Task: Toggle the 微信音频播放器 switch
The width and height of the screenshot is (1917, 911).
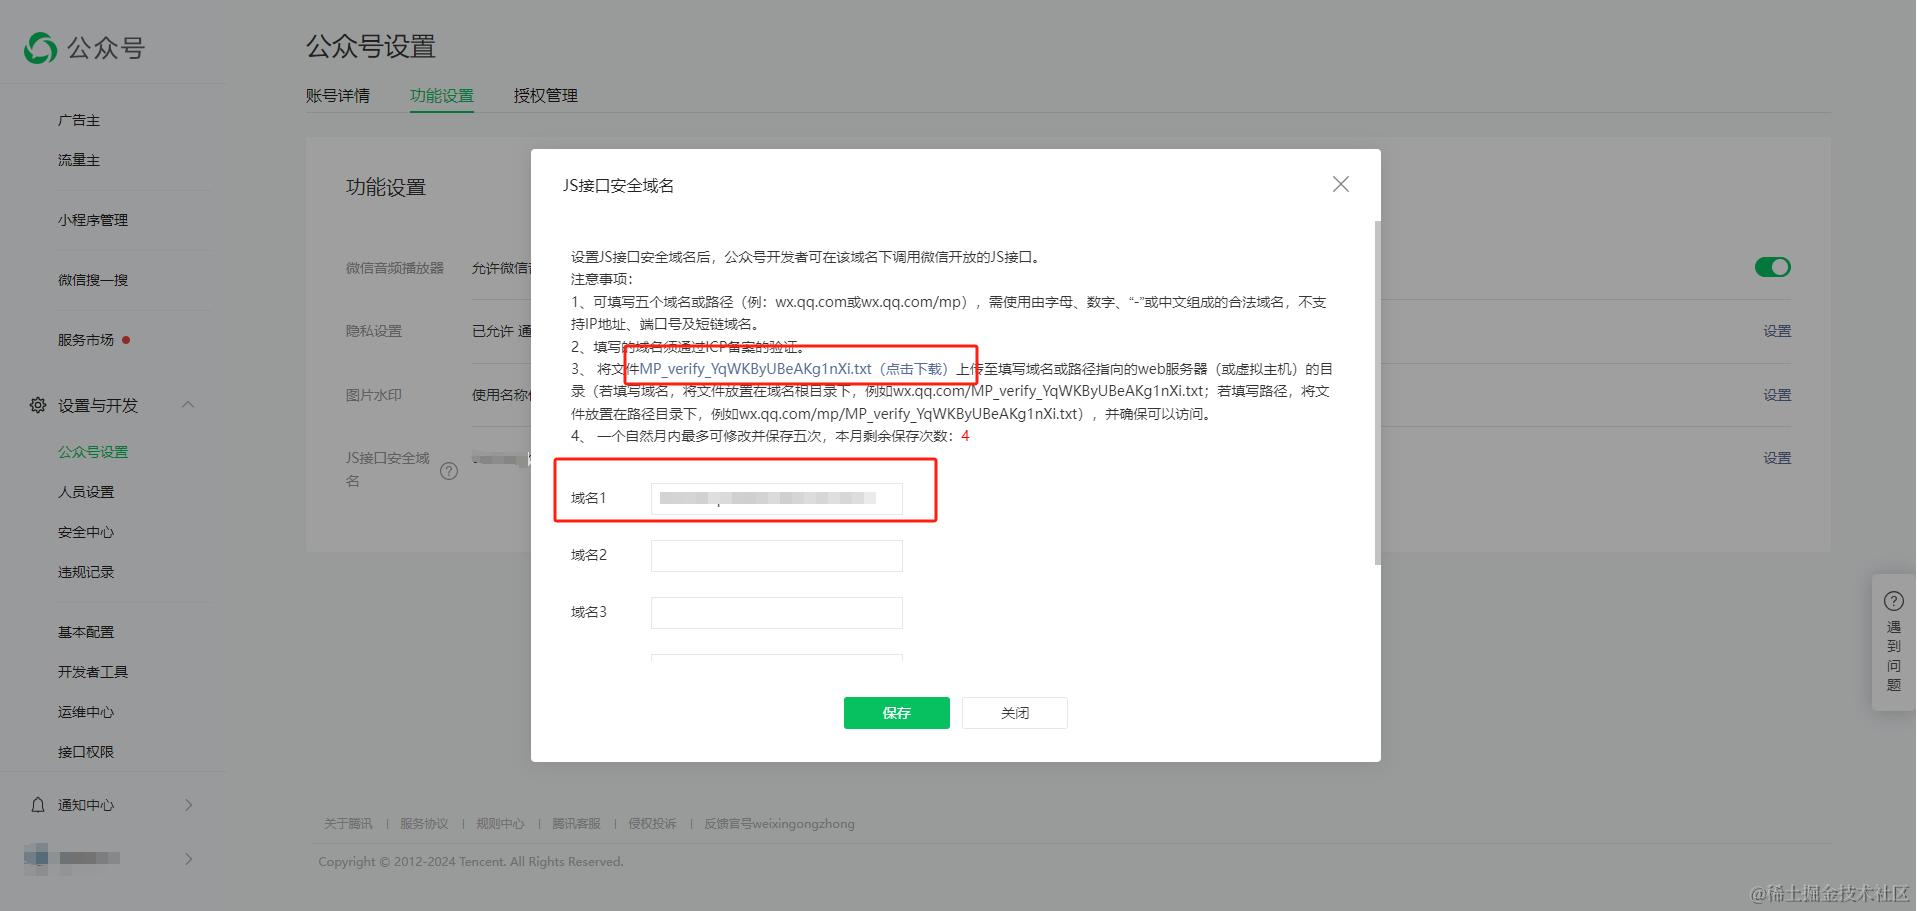Action: tap(1772, 267)
